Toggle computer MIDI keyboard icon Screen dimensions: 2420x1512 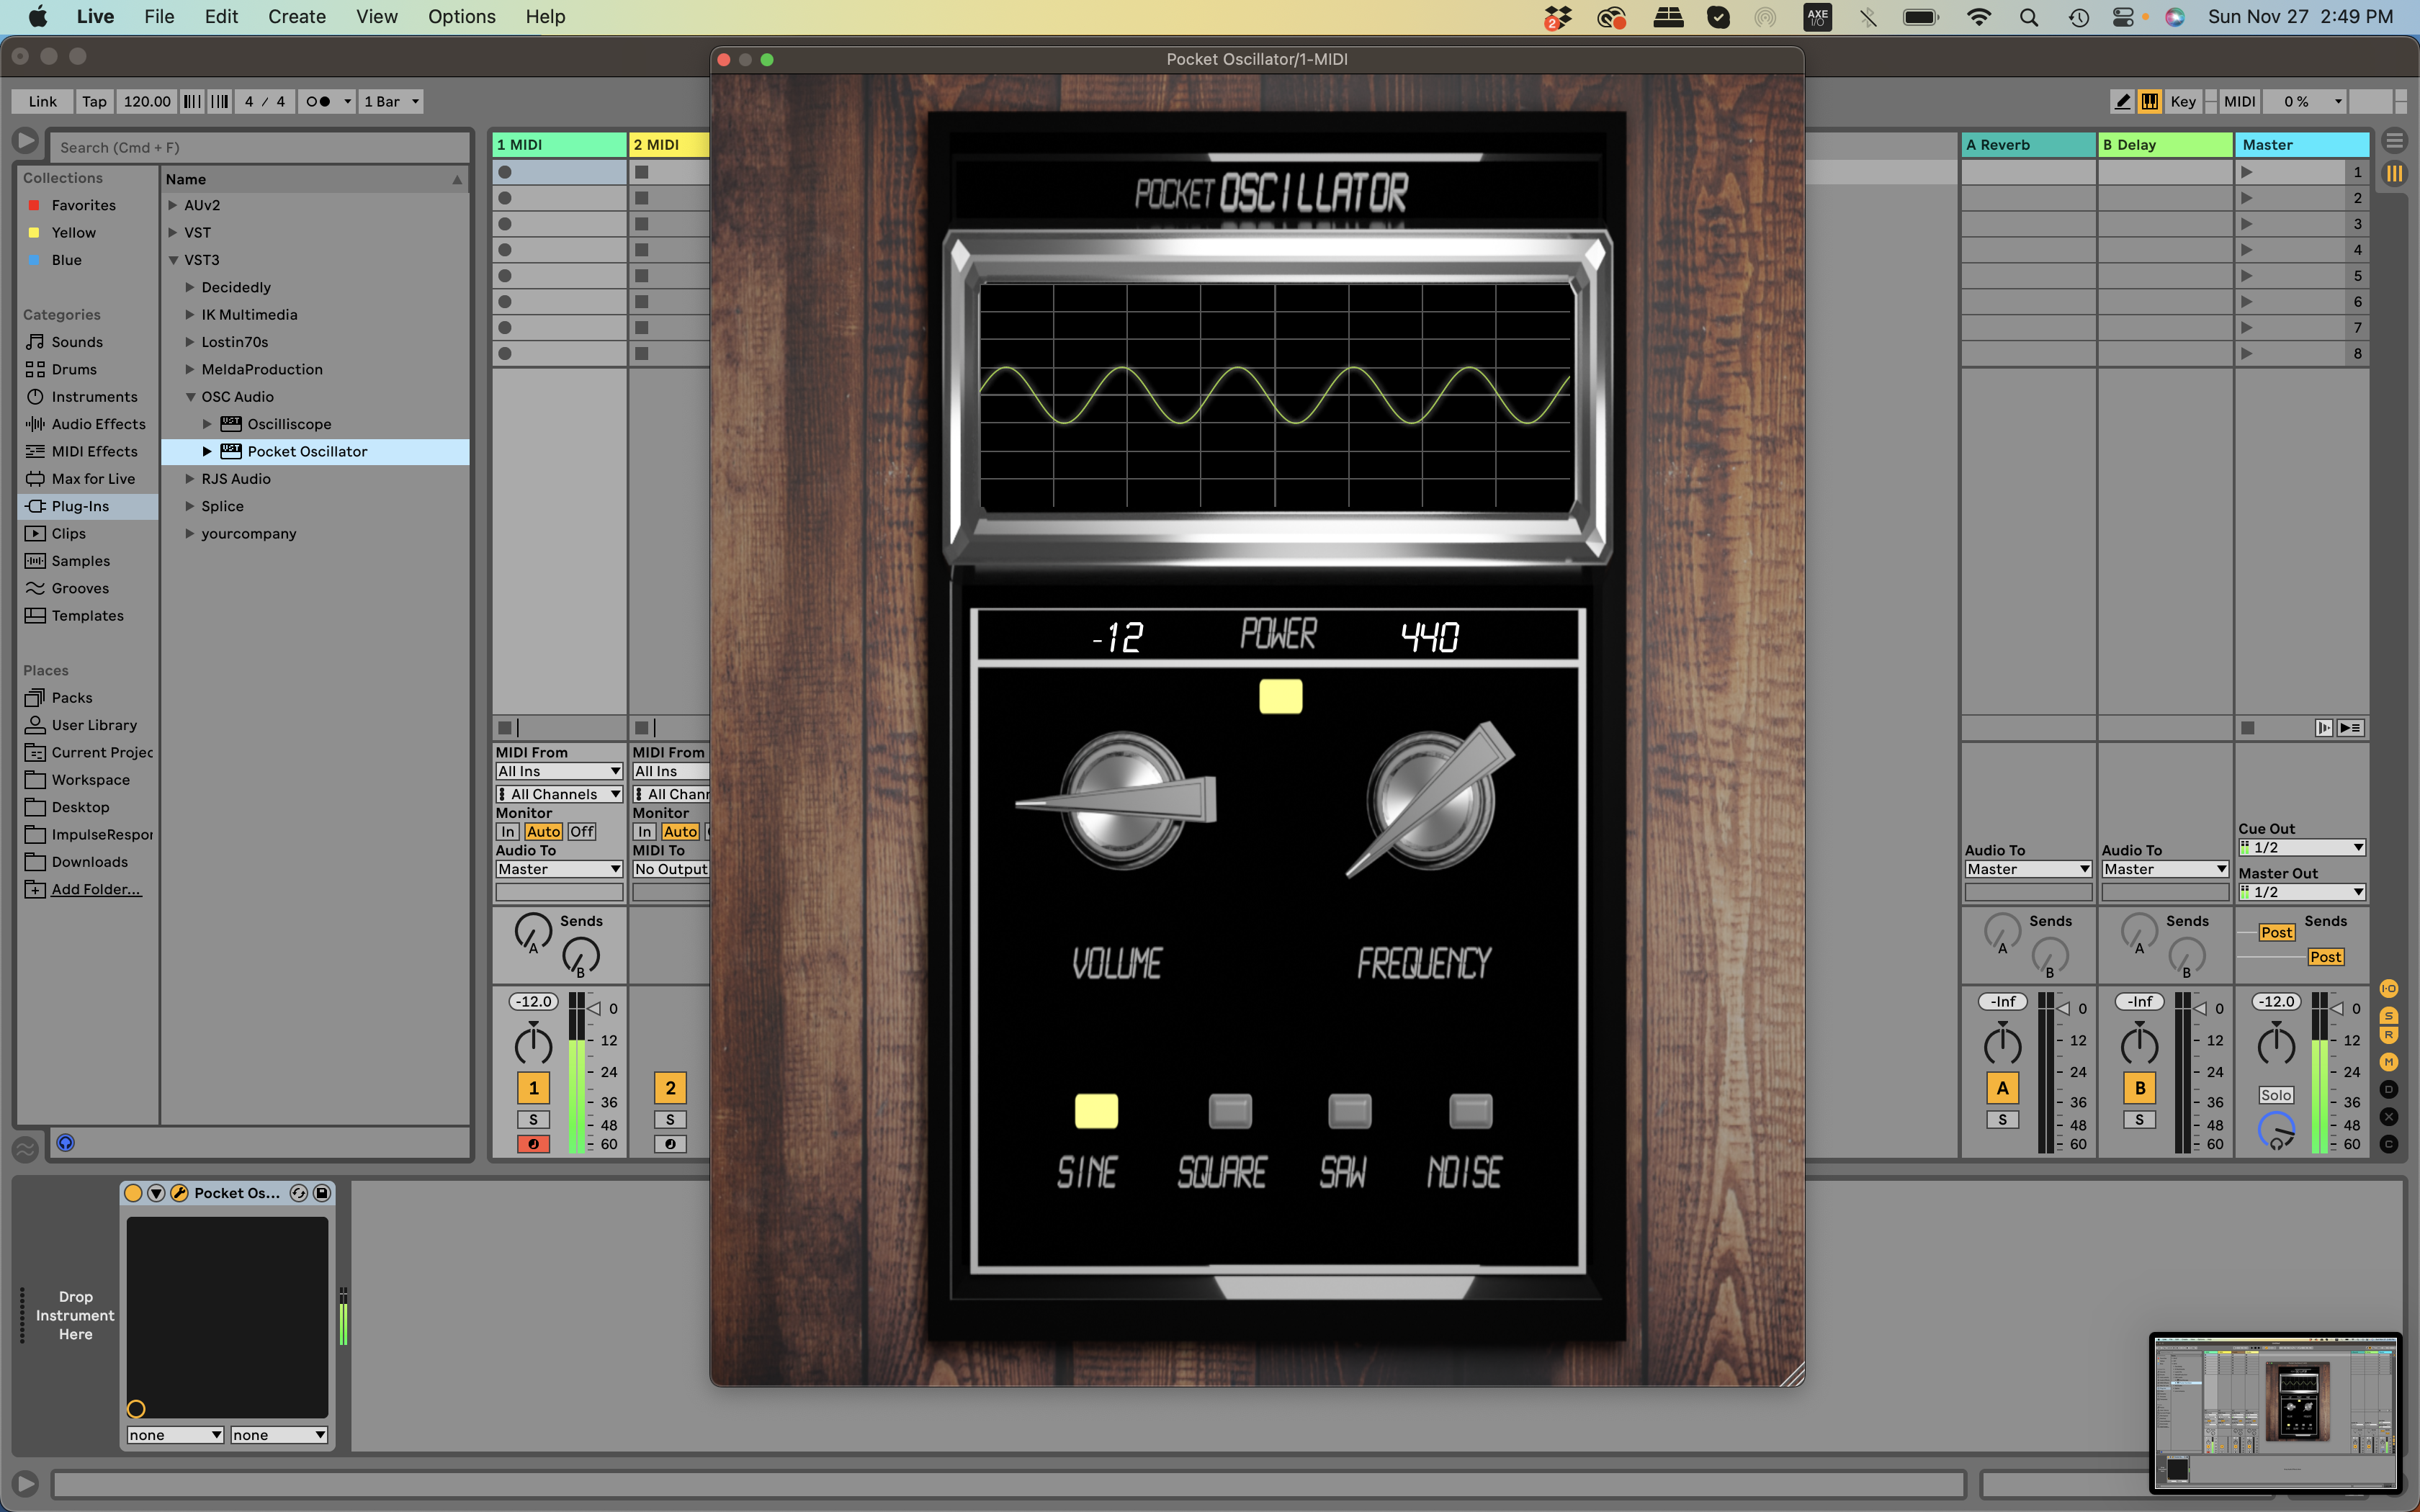pyautogui.click(x=2149, y=101)
